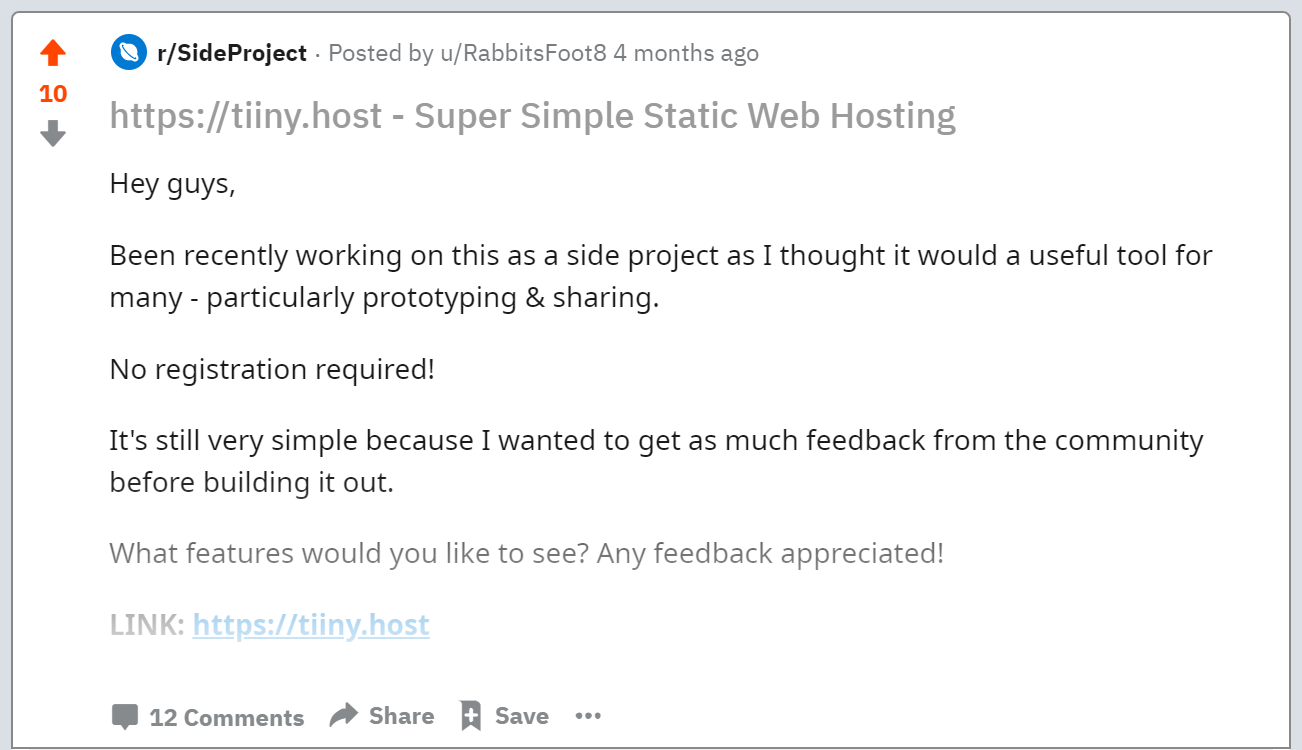This screenshot has width=1302, height=750.
Task: Click the r/SideProject subreddit avatar icon
Action: coord(129,52)
